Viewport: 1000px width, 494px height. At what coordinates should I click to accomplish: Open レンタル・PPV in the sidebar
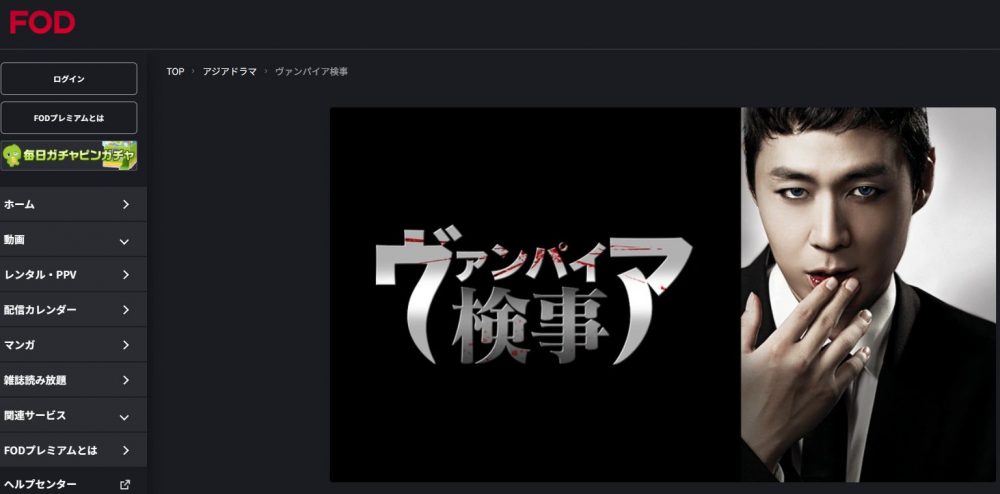coord(73,275)
